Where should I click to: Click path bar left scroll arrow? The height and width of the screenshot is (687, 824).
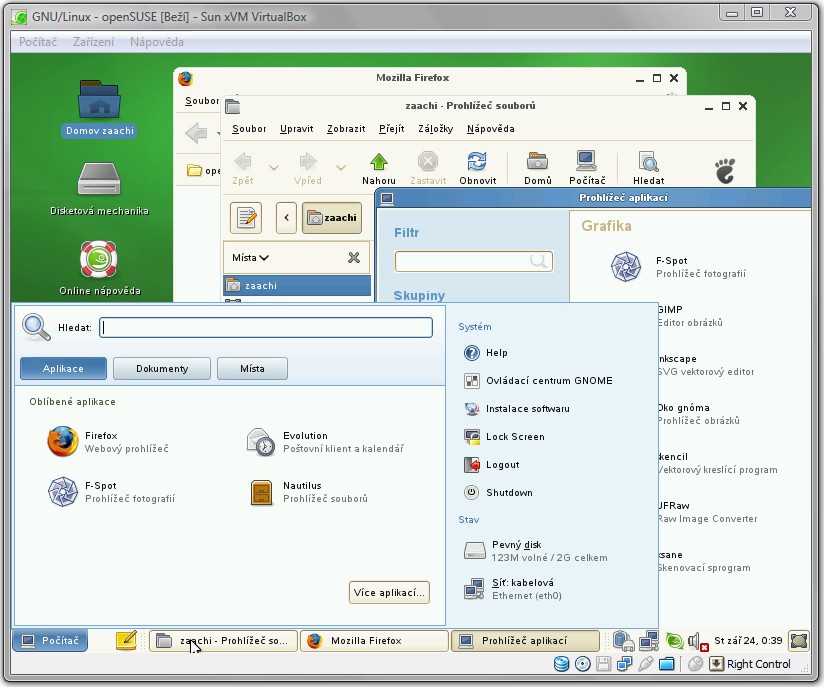pyautogui.click(x=286, y=217)
